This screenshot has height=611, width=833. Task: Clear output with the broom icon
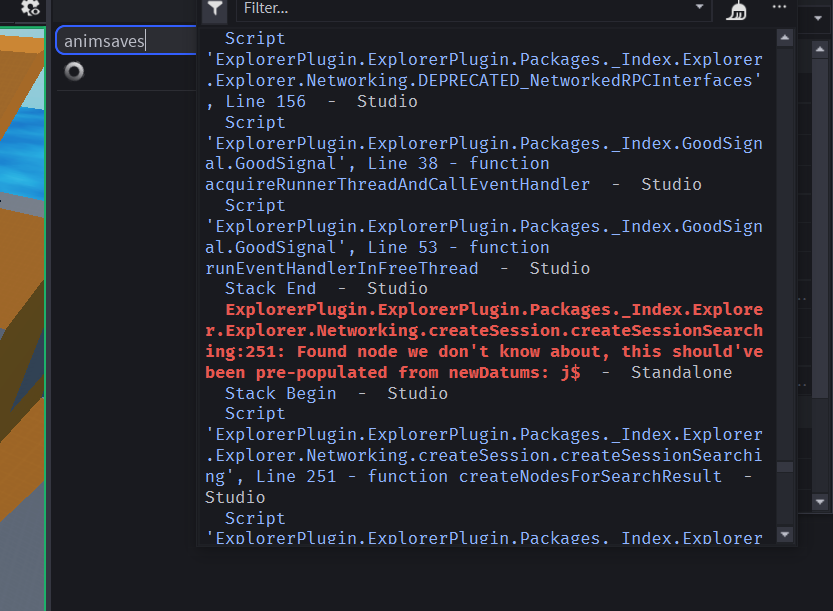[736, 11]
